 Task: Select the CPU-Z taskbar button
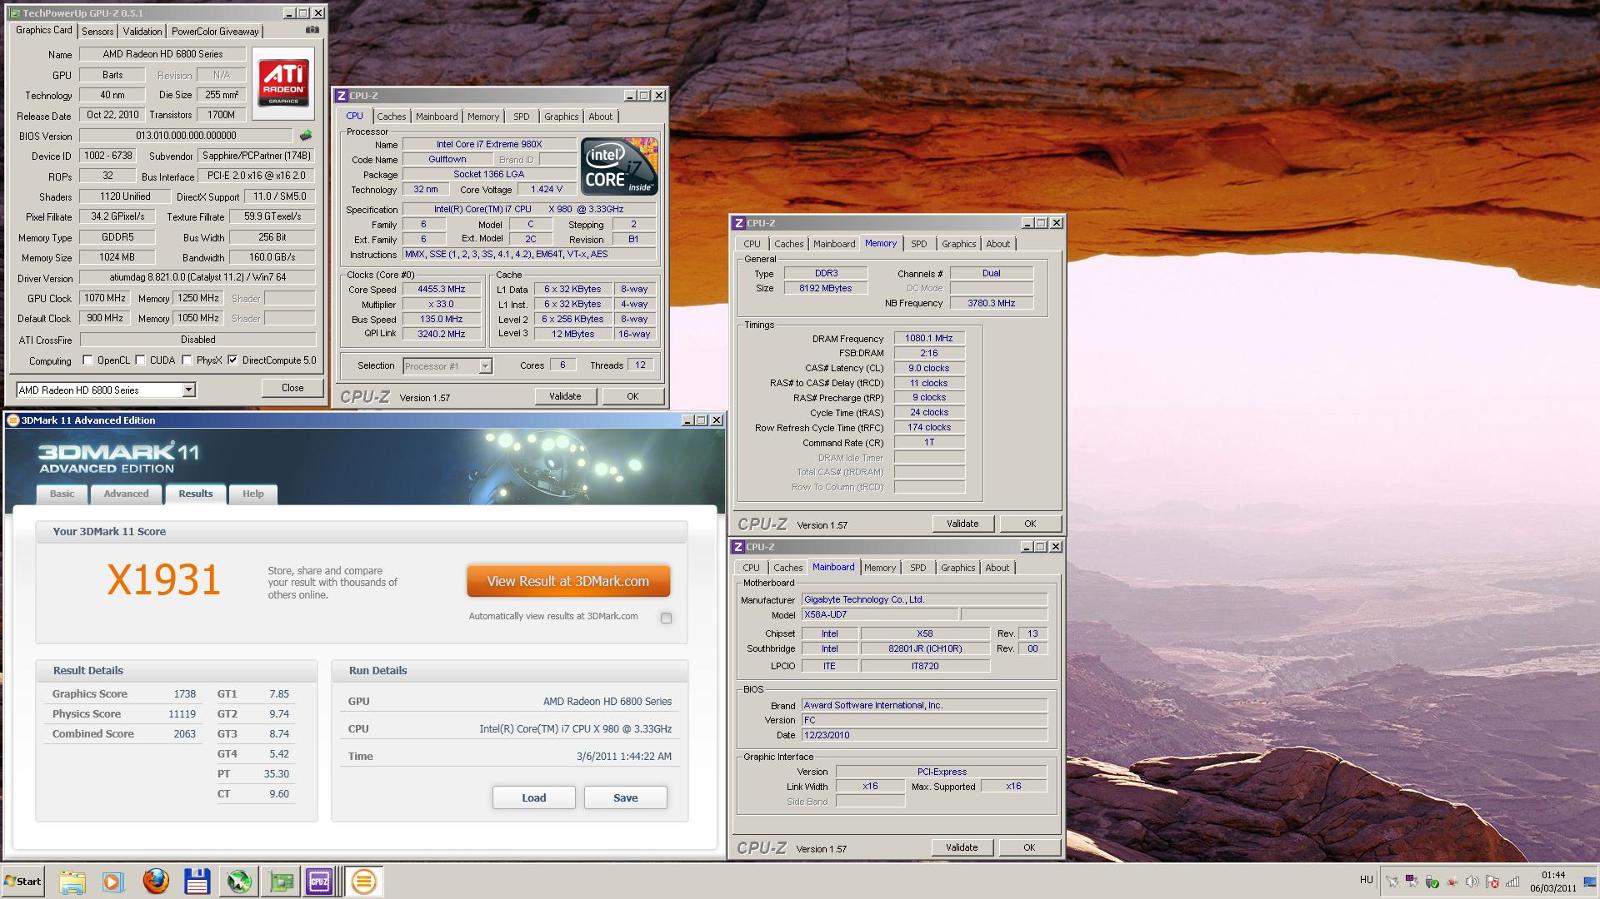coord(320,881)
